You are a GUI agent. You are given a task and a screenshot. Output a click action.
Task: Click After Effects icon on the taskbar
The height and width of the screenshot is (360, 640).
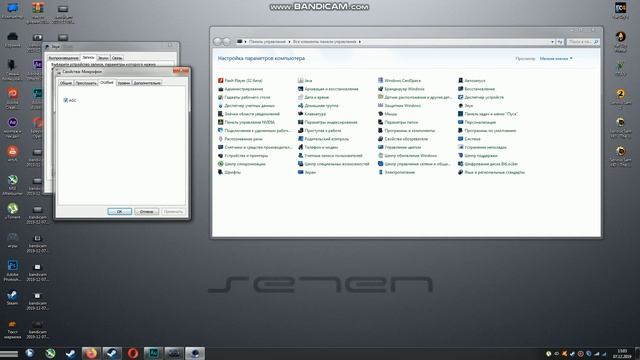(153, 353)
